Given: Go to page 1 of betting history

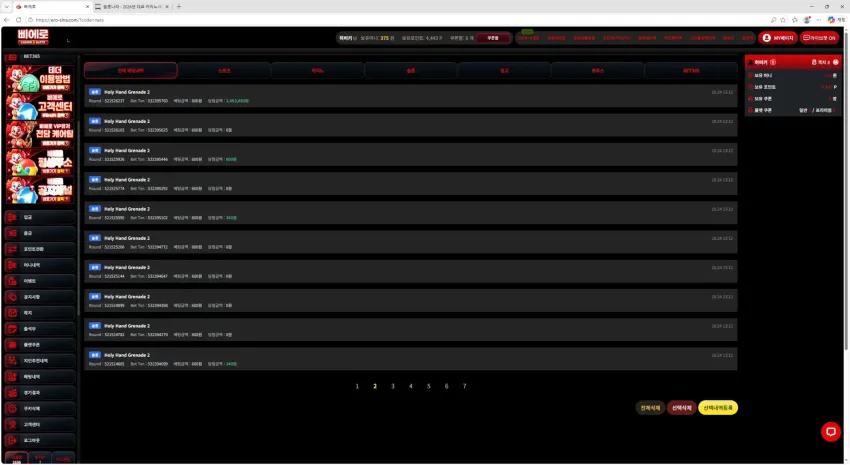Looking at the screenshot, I should [x=357, y=386].
